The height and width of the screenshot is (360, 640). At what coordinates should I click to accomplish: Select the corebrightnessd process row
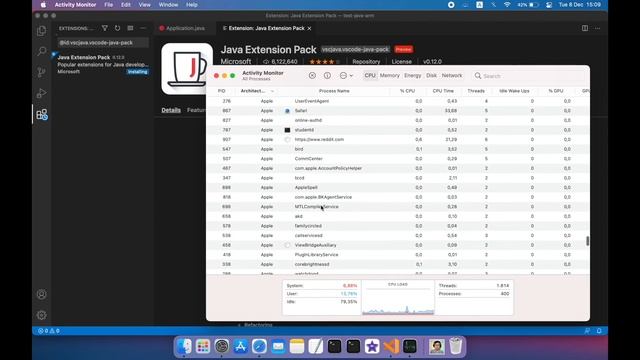(398, 264)
